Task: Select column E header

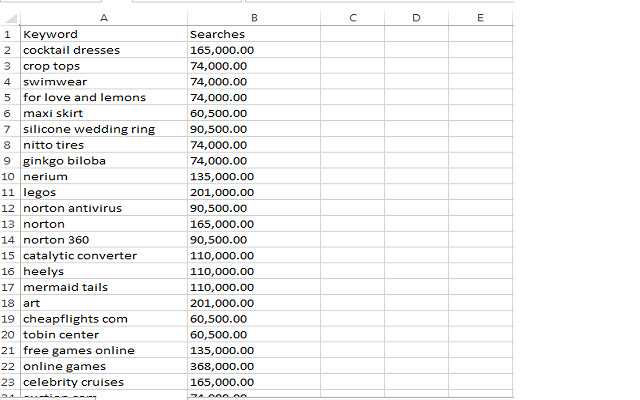Action: 480,18
